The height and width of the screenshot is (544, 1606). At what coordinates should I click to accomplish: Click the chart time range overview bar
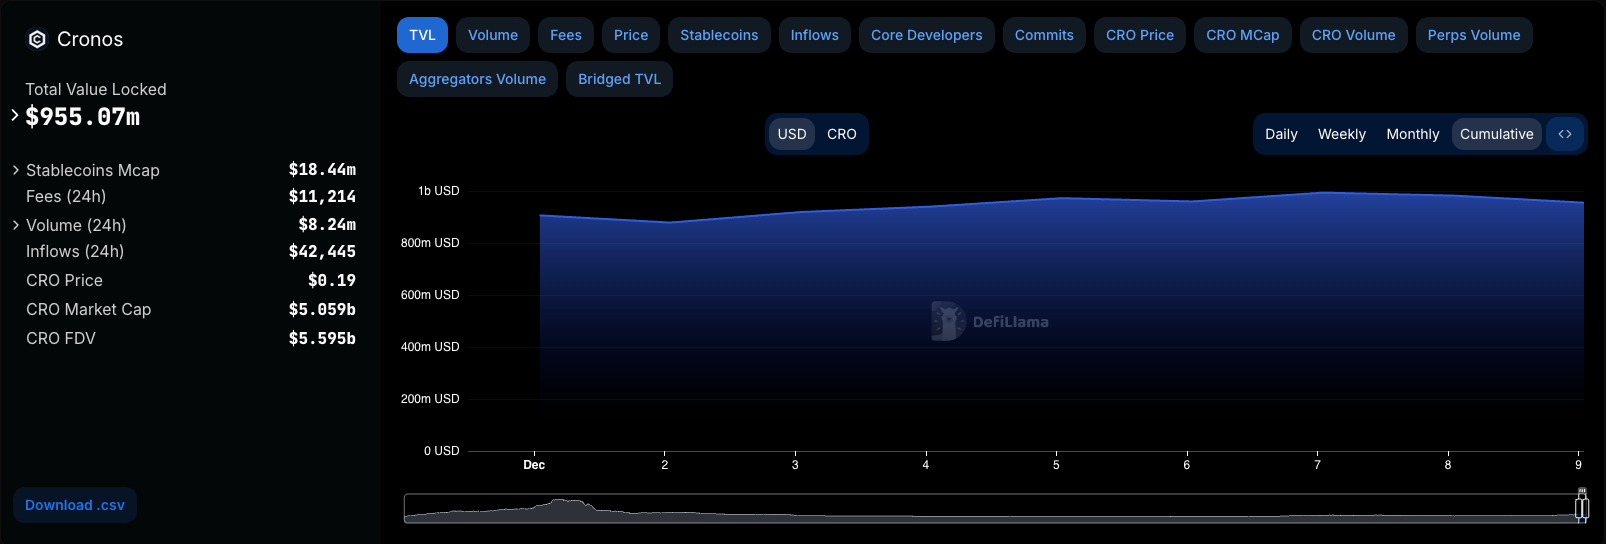tap(992, 508)
